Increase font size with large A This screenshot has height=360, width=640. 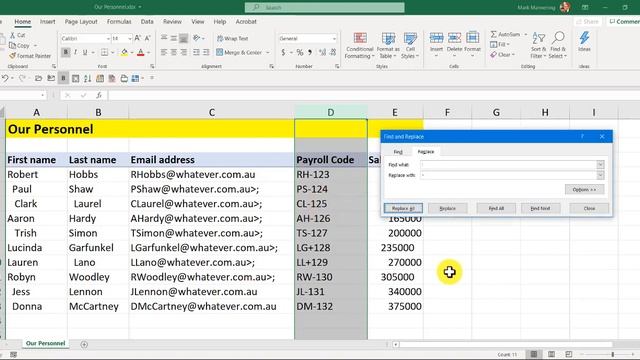138,38
